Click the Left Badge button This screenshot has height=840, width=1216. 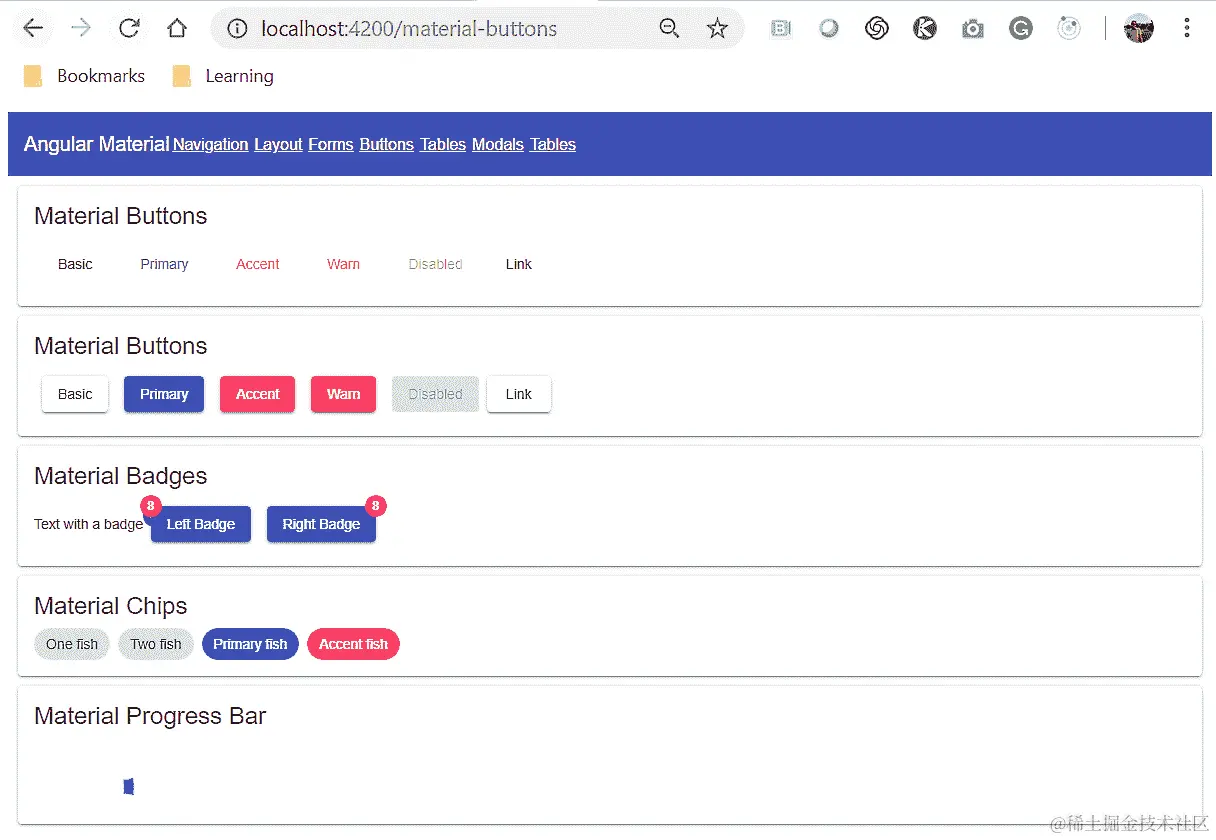click(x=201, y=524)
